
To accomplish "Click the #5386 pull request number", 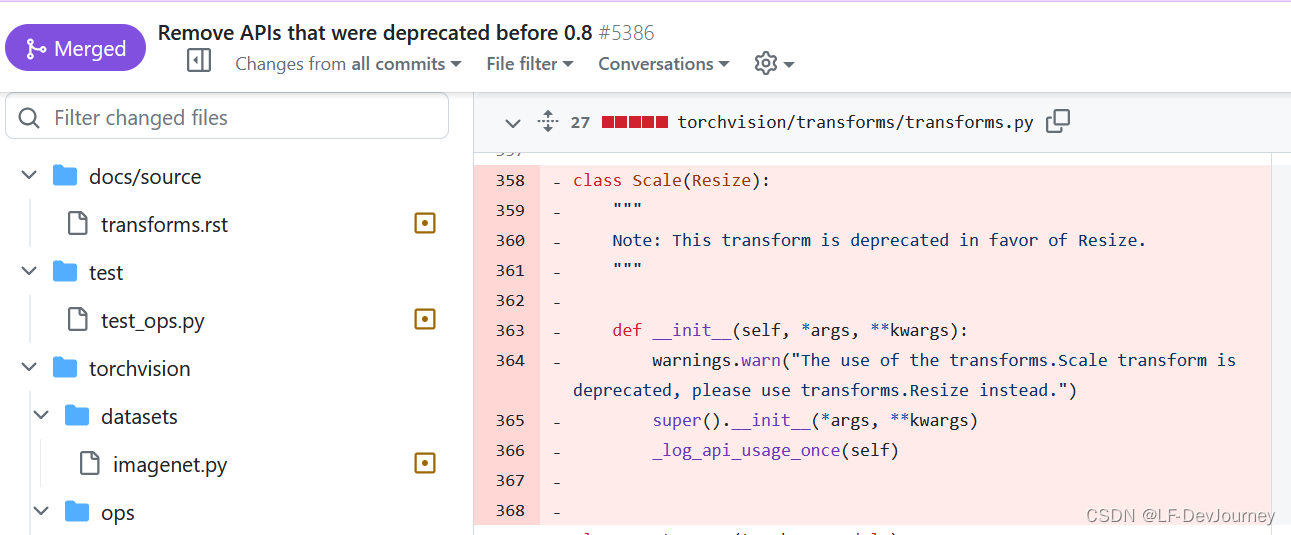I will tap(626, 32).
